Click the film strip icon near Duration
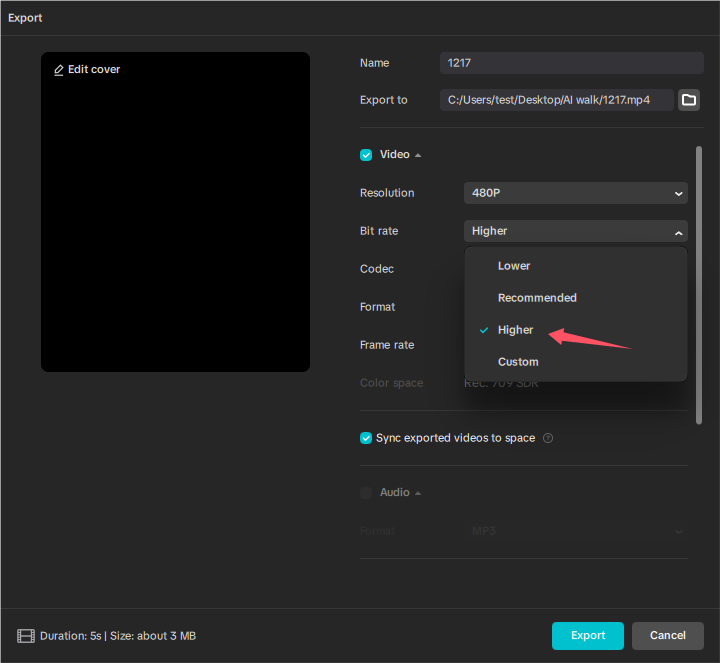The image size is (720, 663). [x=26, y=636]
